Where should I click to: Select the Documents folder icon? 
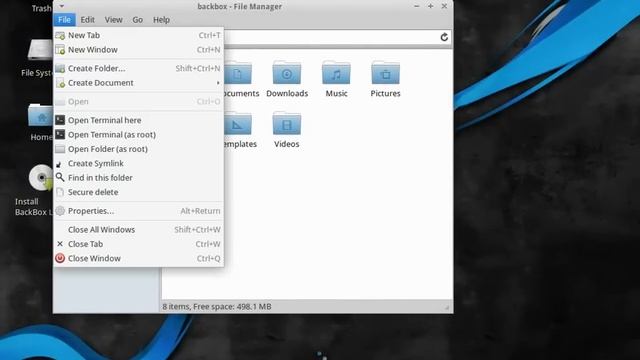[238, 73]
